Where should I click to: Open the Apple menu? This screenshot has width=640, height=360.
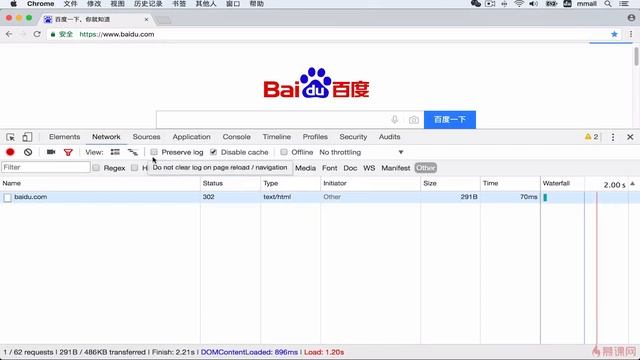pos(13,4)
